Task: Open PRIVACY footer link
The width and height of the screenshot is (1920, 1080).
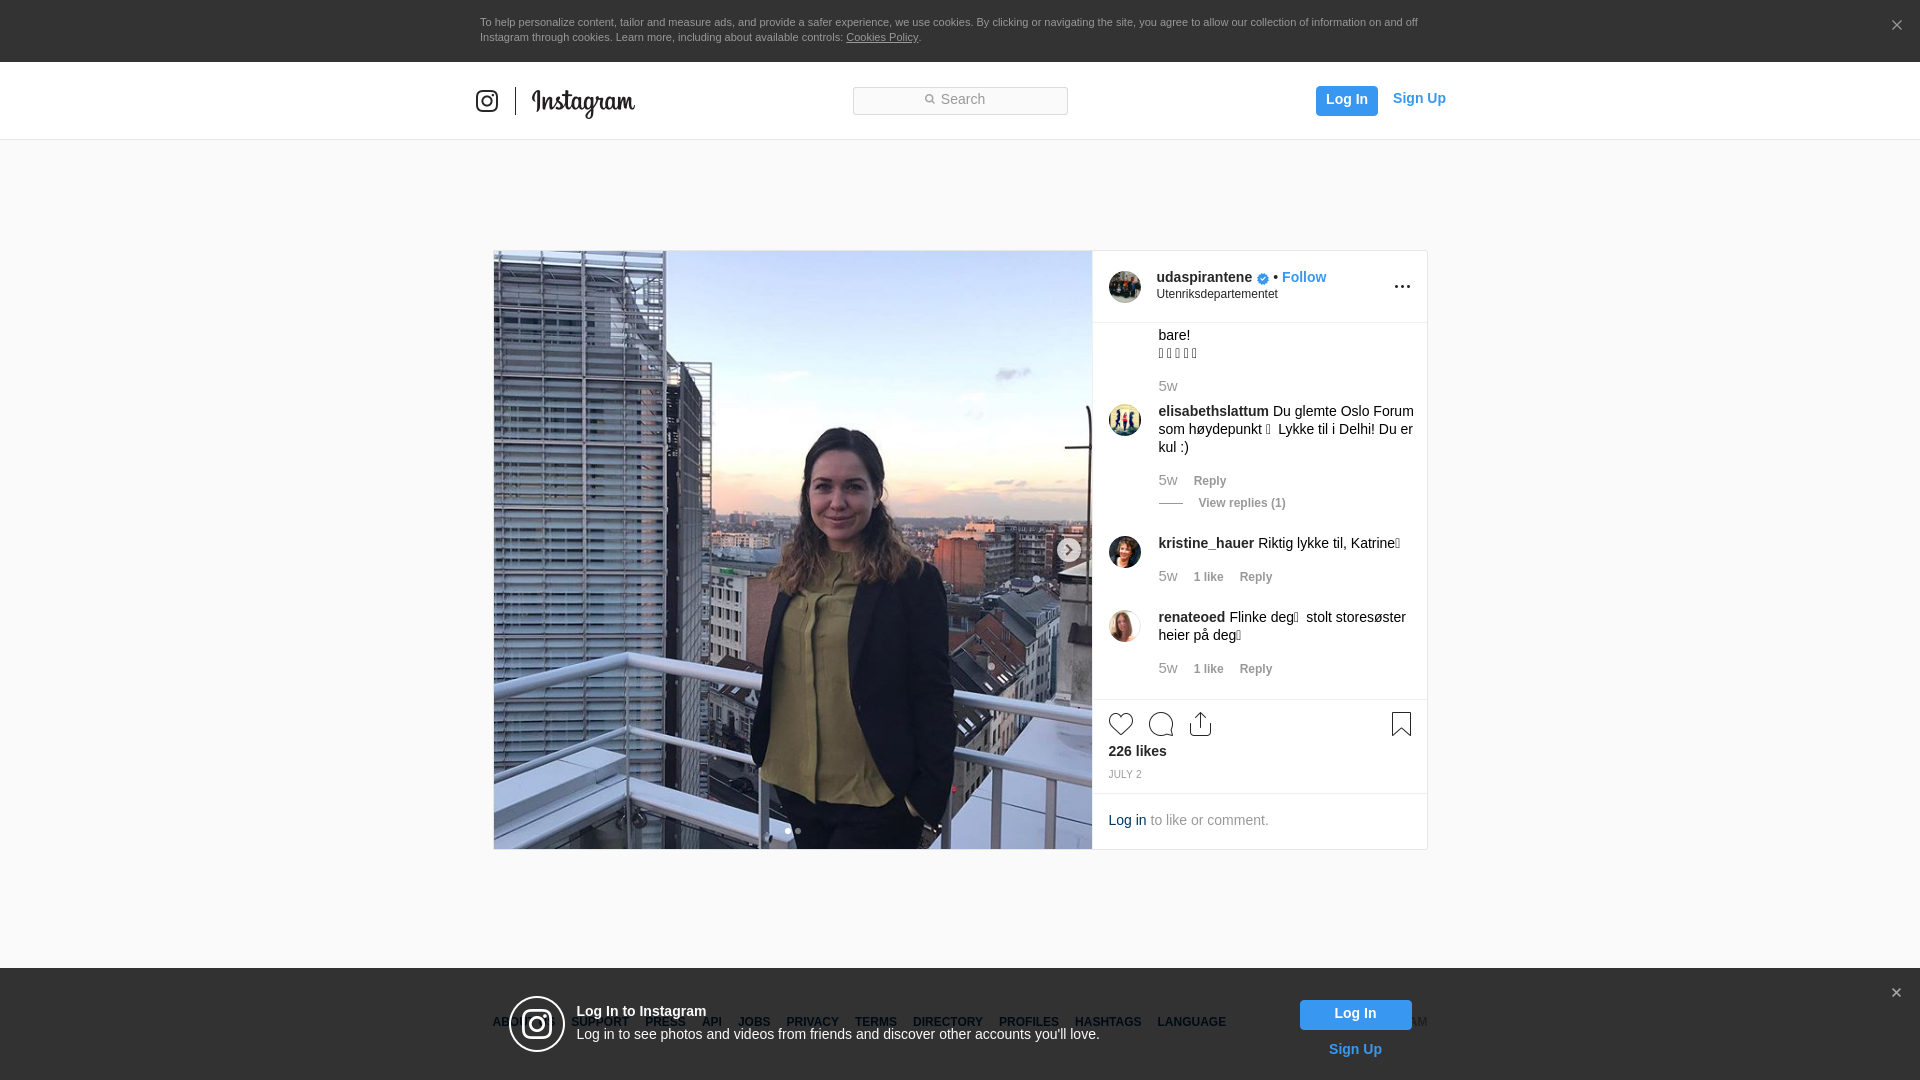Action: pyautogui.click(x=812, y=1022)
